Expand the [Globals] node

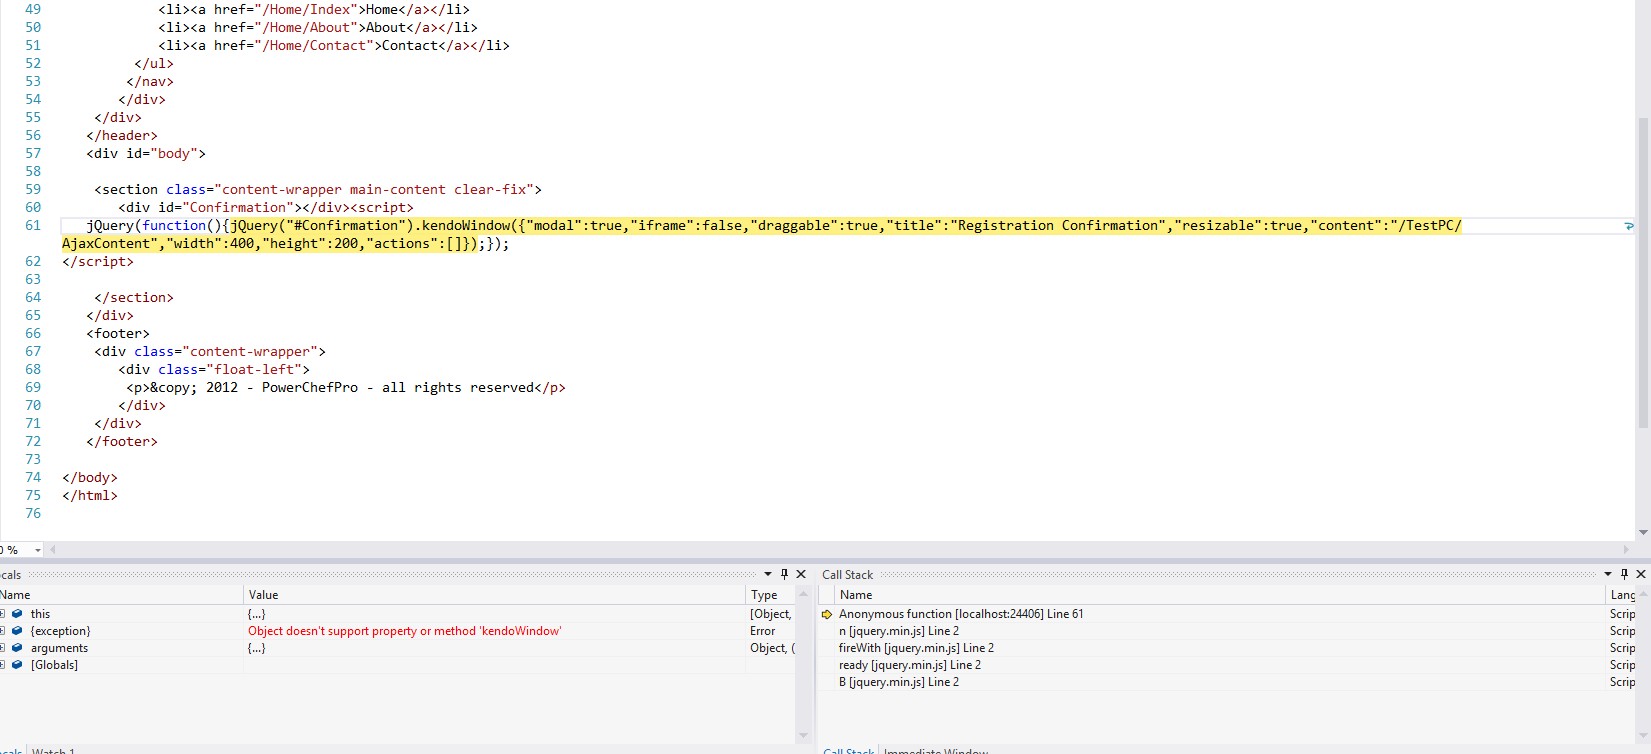tap(2, 665)
